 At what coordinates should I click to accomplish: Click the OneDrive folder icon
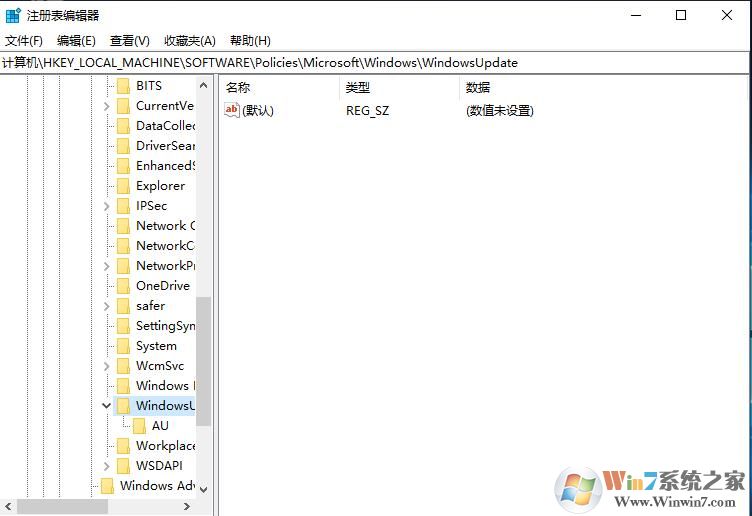click(x=123, y=286)
